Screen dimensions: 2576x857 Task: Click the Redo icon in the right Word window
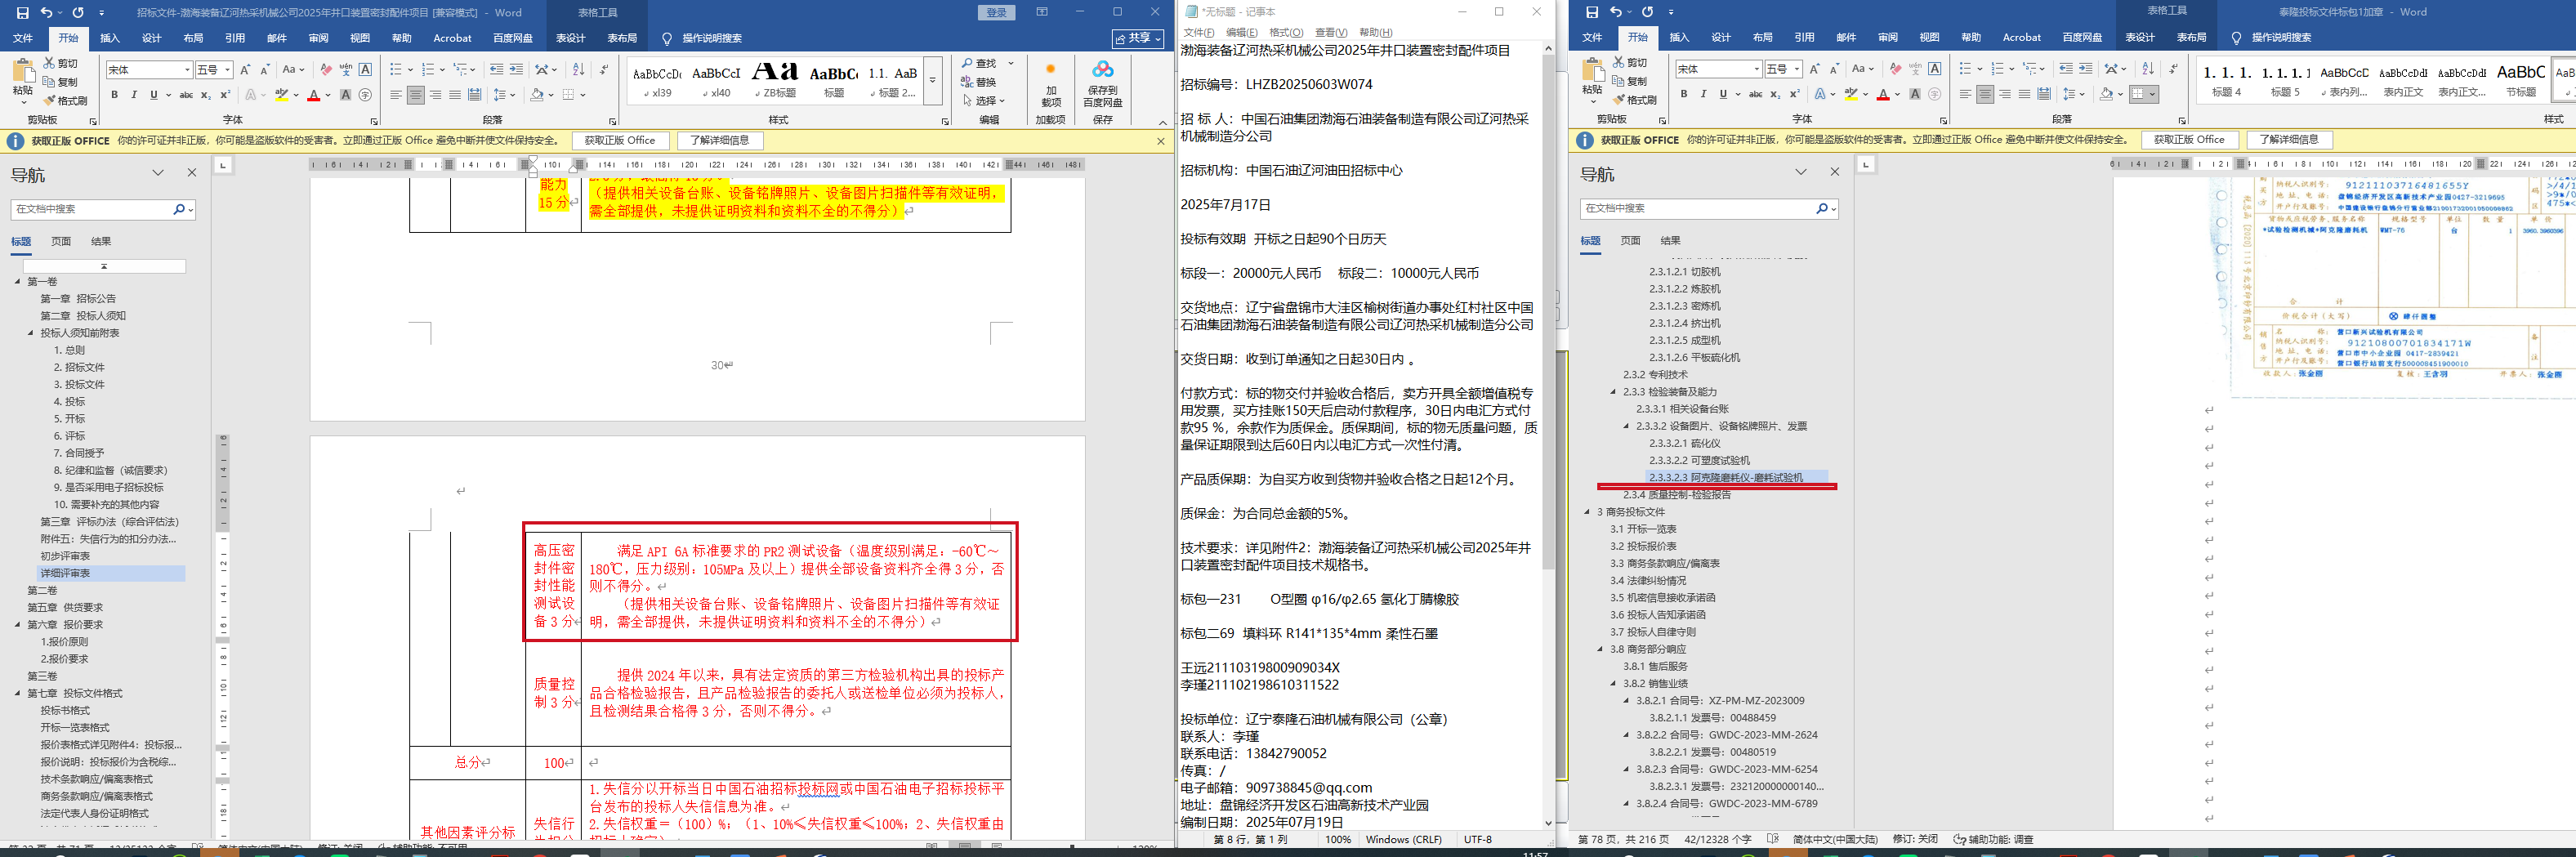point(1647,12)
